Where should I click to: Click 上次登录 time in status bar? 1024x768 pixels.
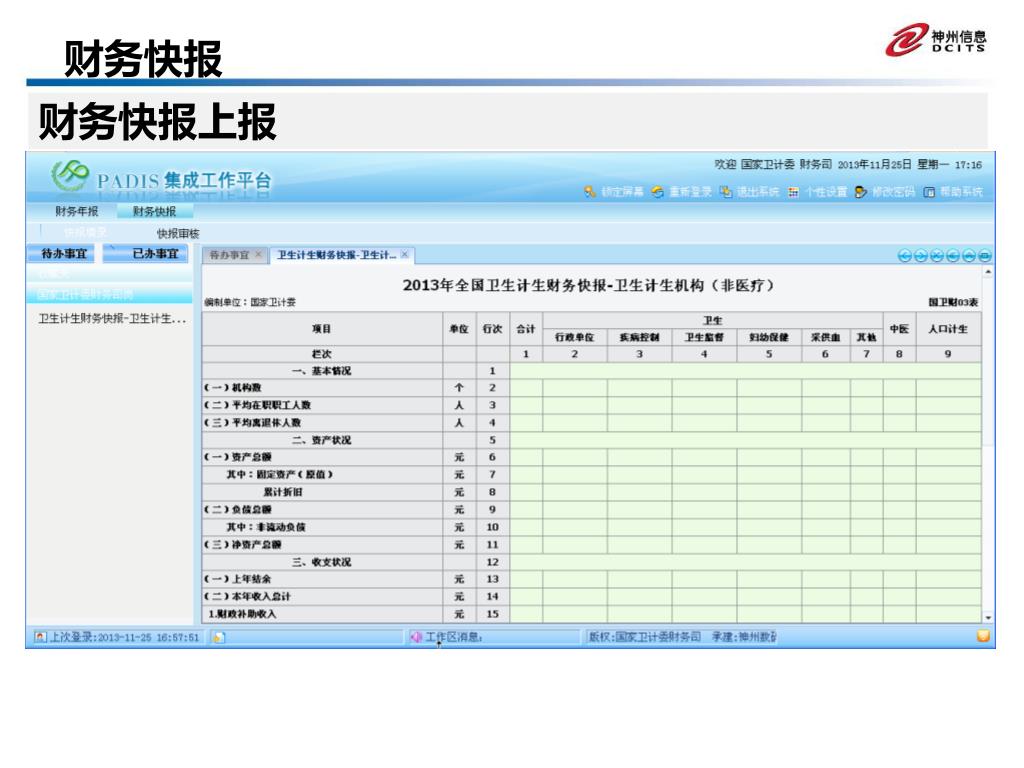click(x=125, y=637)
